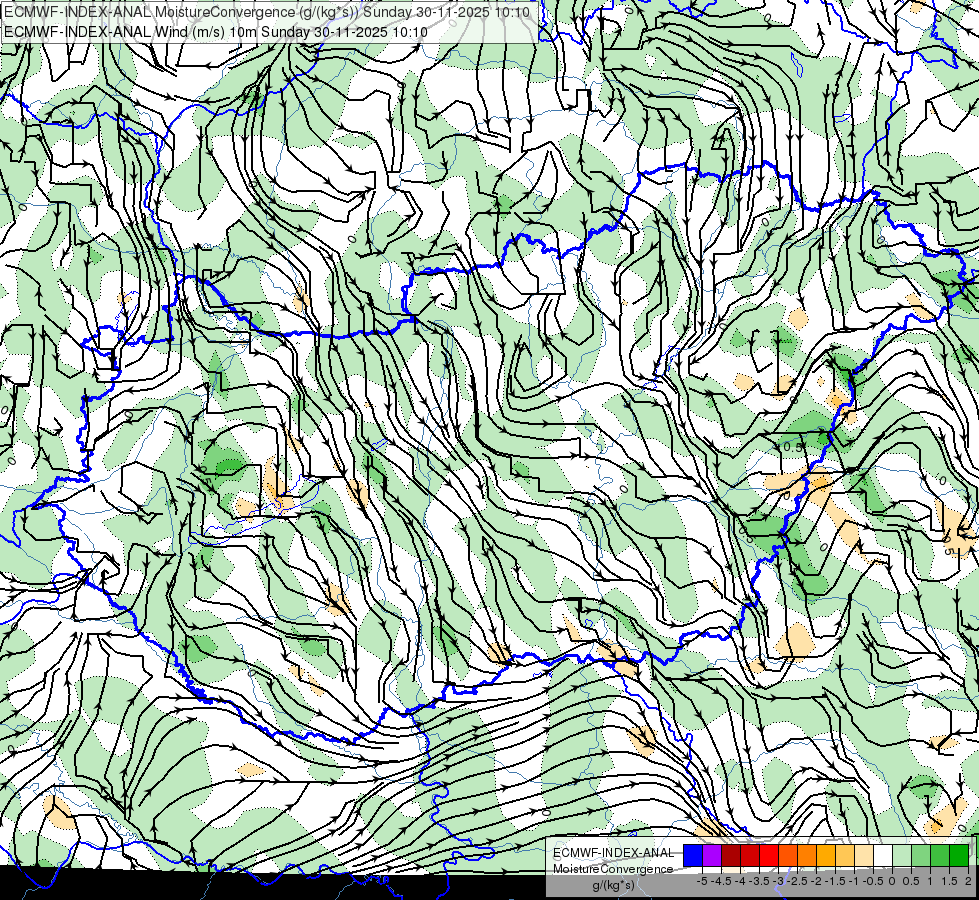Click the MoistureConvergence title line at top

267,12
